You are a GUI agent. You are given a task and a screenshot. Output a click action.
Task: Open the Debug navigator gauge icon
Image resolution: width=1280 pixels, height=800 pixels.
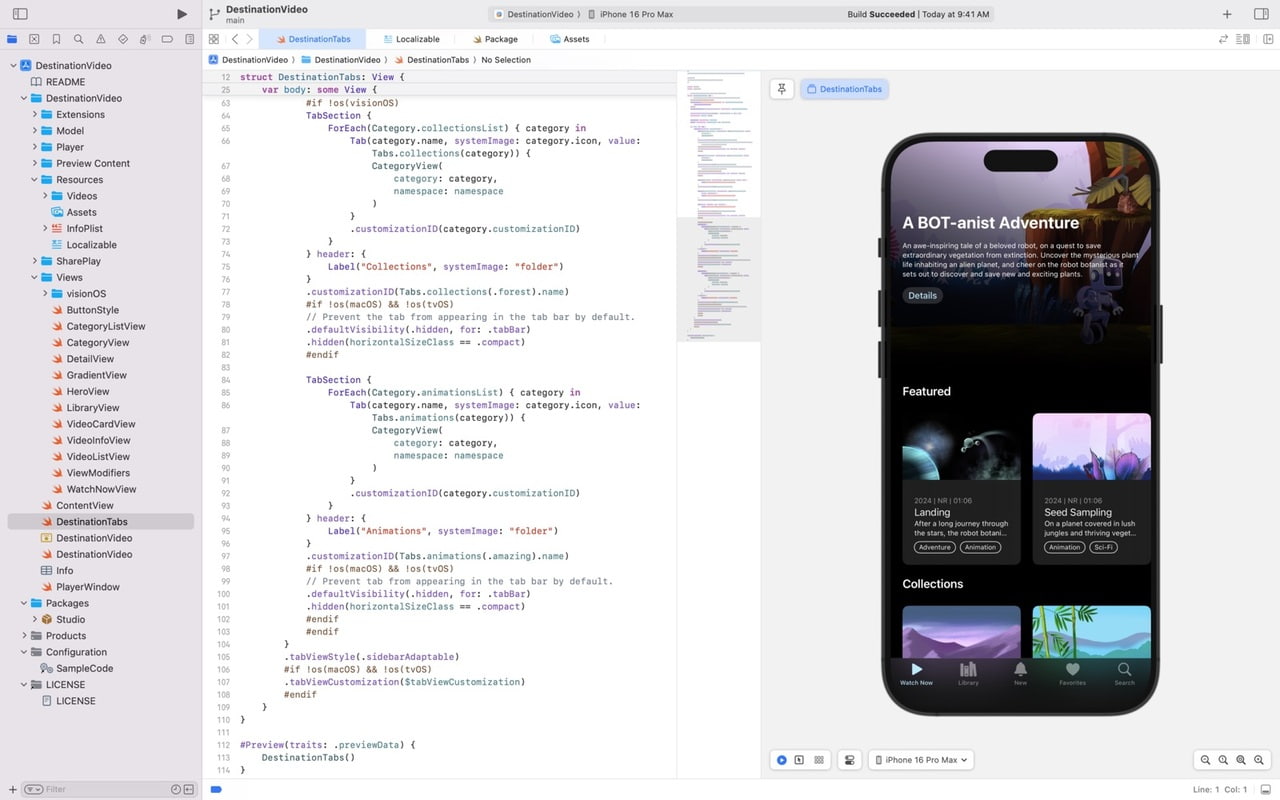[x=145, y=39]
